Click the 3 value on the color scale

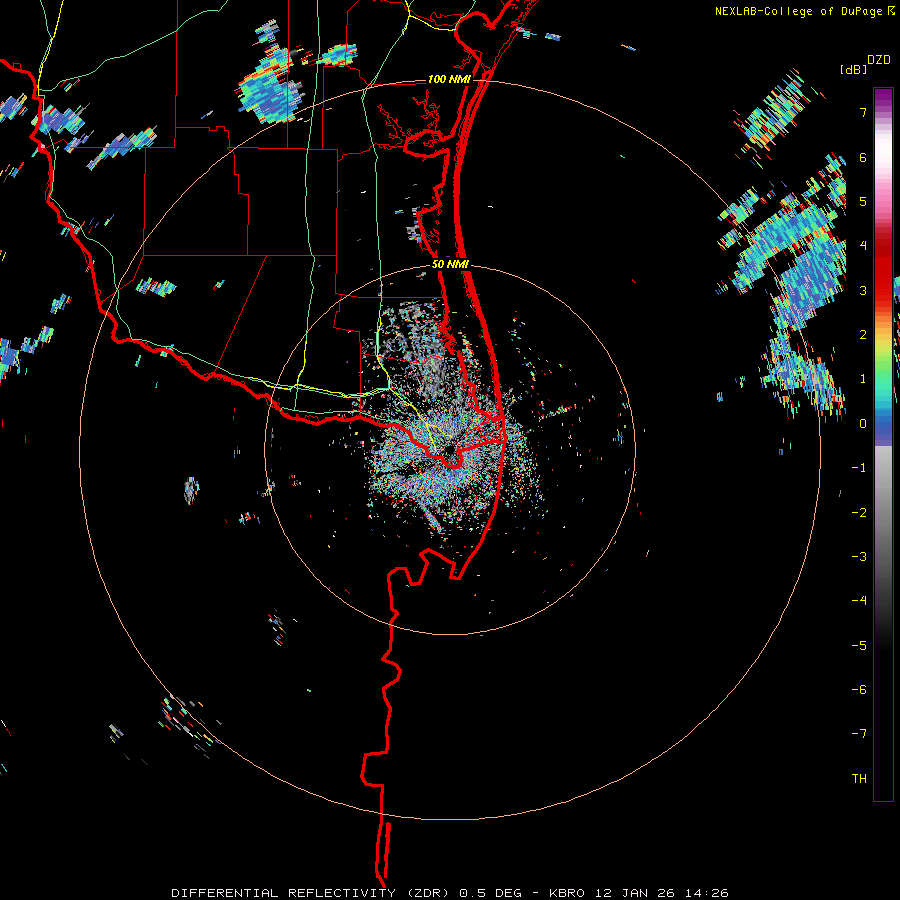pos(863,290)
